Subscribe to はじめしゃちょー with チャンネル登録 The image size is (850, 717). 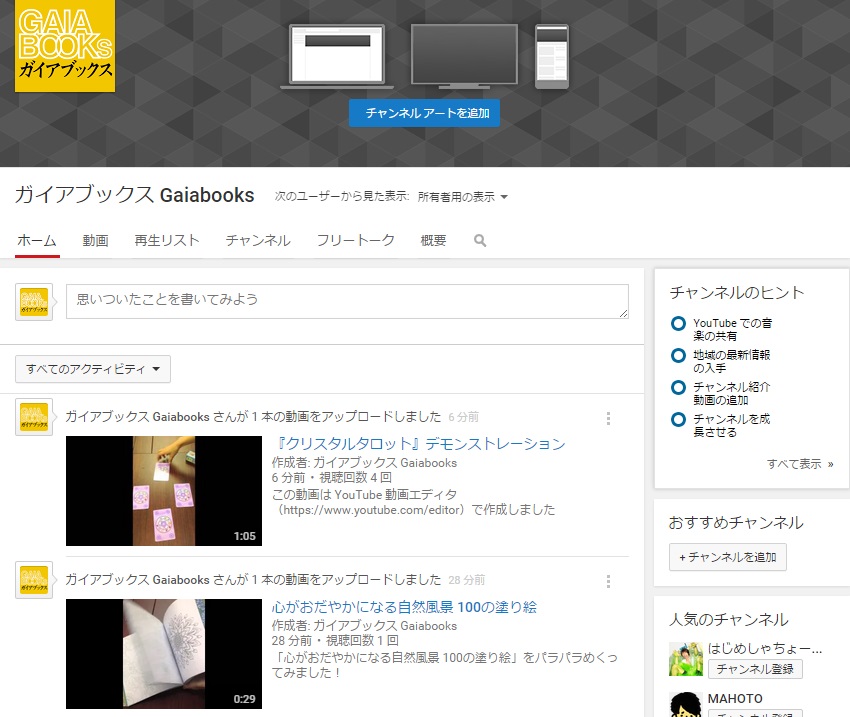coord(755,669)
